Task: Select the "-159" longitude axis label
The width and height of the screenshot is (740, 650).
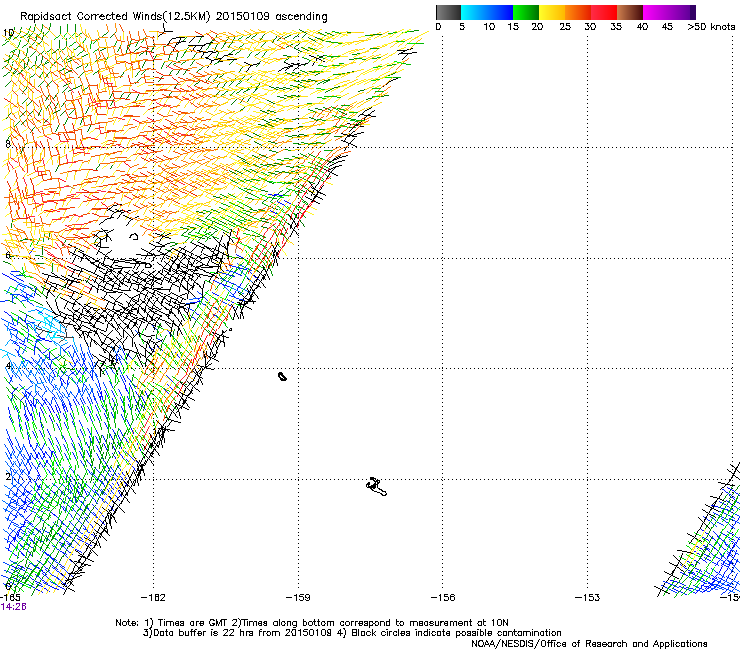Action: [x=298, y=598]
